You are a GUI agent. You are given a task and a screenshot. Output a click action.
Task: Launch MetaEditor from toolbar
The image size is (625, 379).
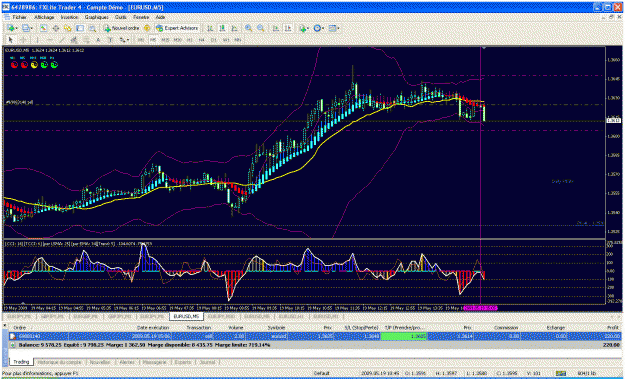(147, 28)
